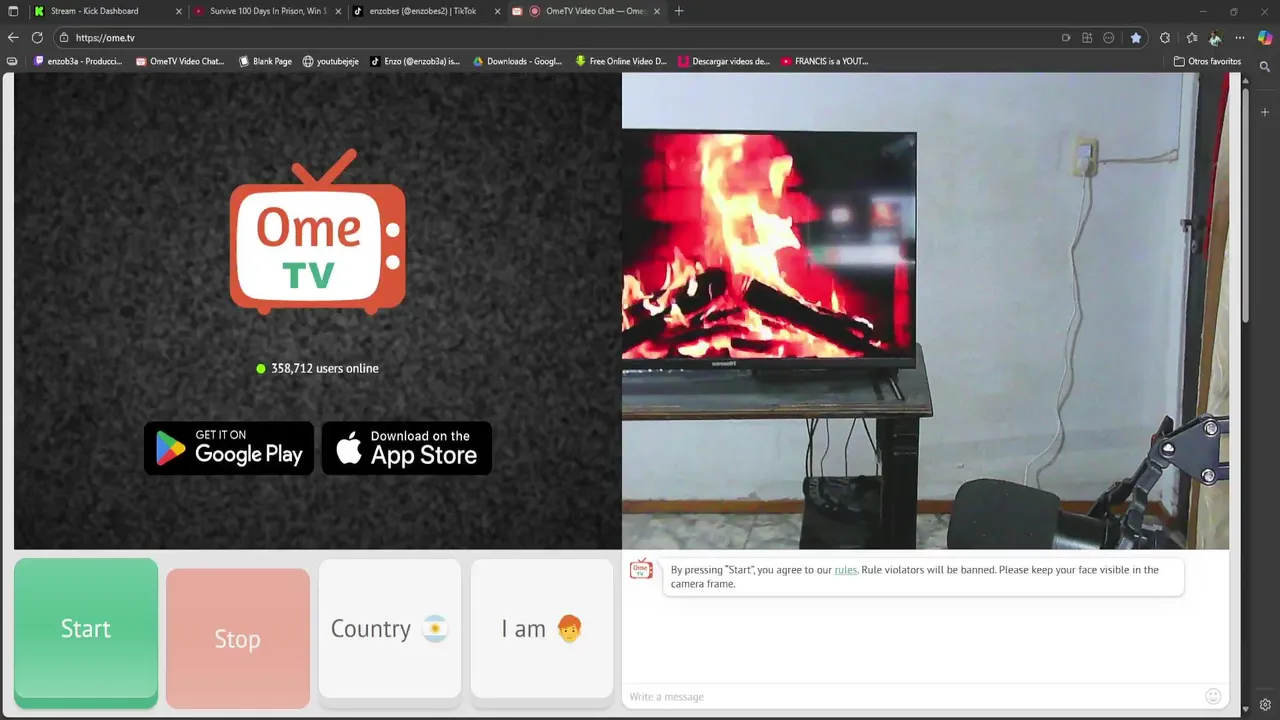Open the FRANCIS is a YOUT... bookmark
Viewport: 1280px width, 720px height.
click(825, 61)
